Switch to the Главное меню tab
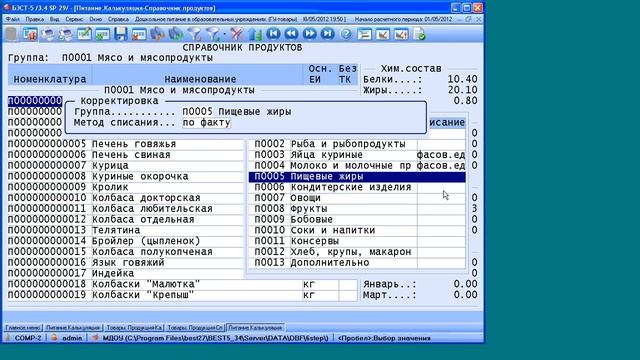This screenshot has height=360, width=640. click(23, 327)
